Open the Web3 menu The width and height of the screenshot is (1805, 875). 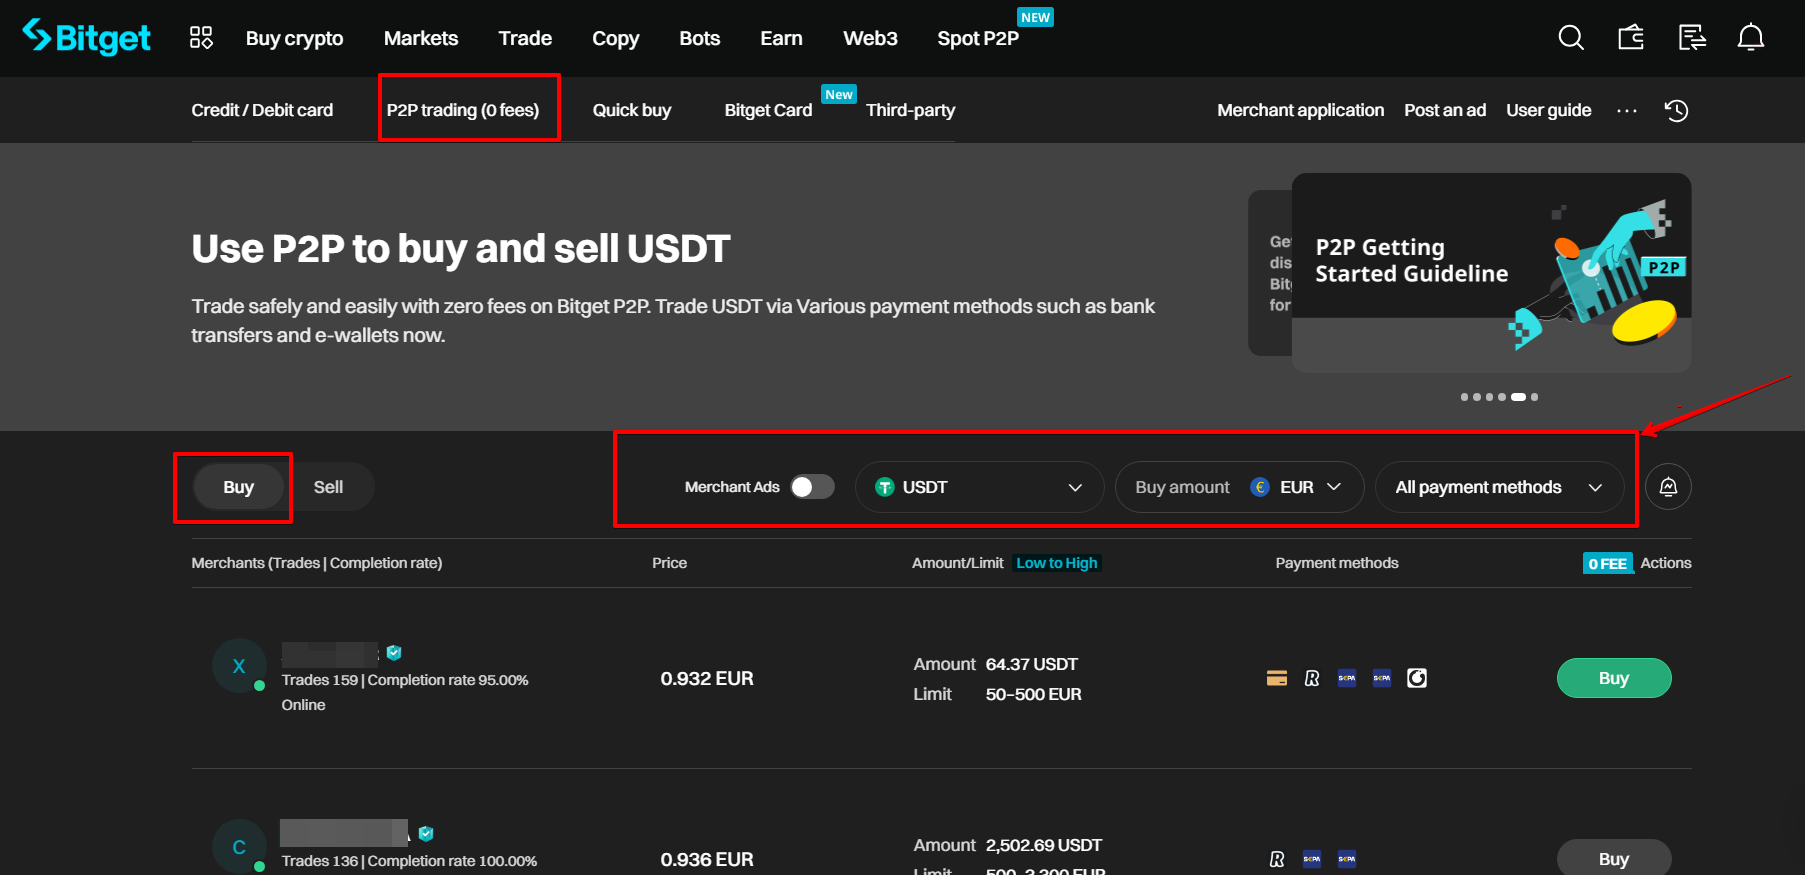pyautogui.click(x=870, y=38)
